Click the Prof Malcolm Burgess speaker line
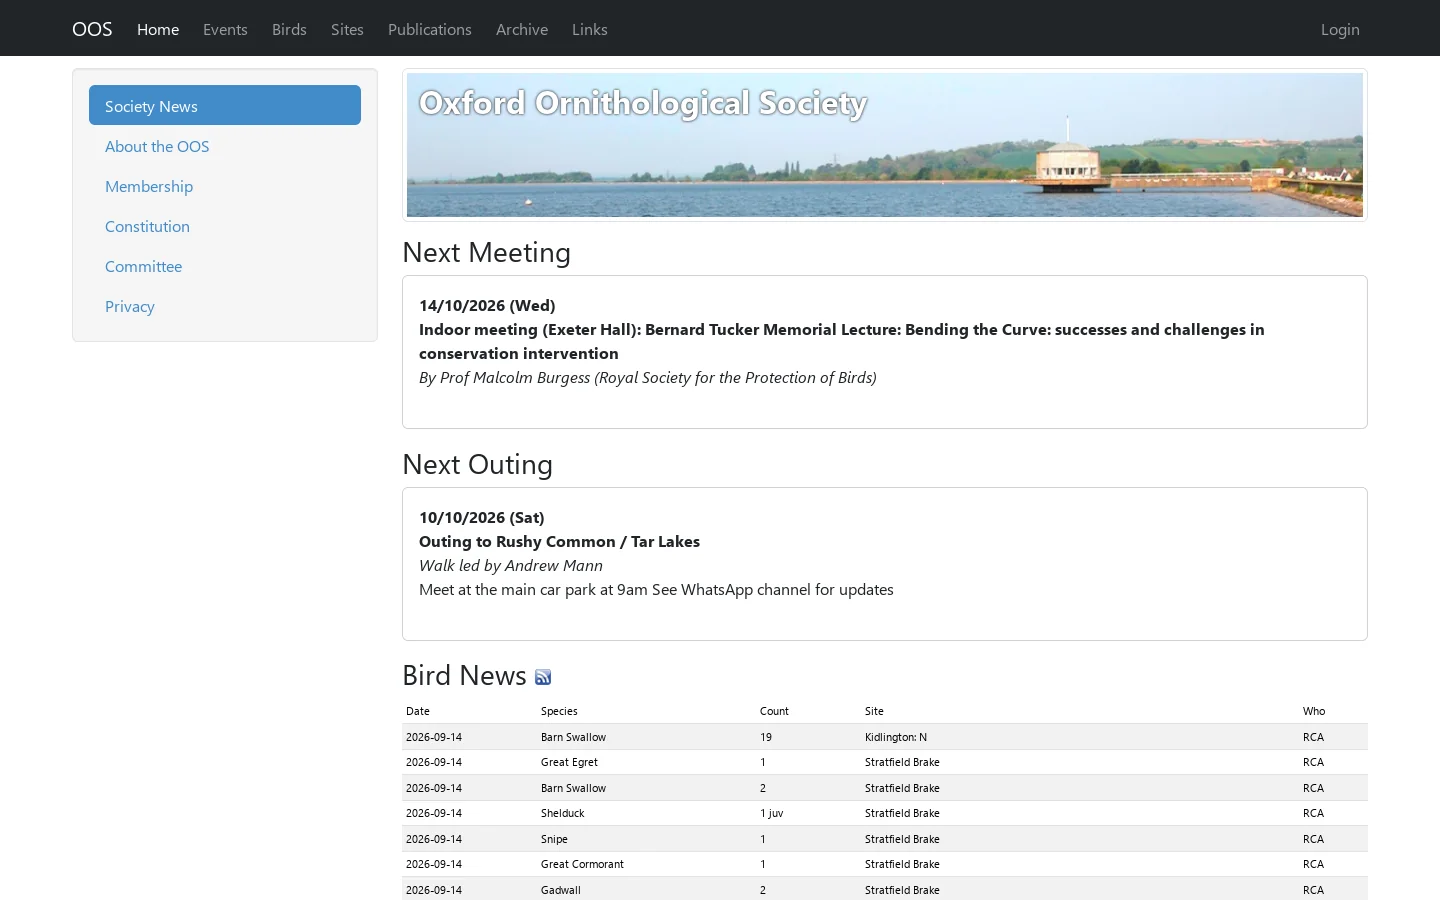1440x900 pixels. pos(648,377)
